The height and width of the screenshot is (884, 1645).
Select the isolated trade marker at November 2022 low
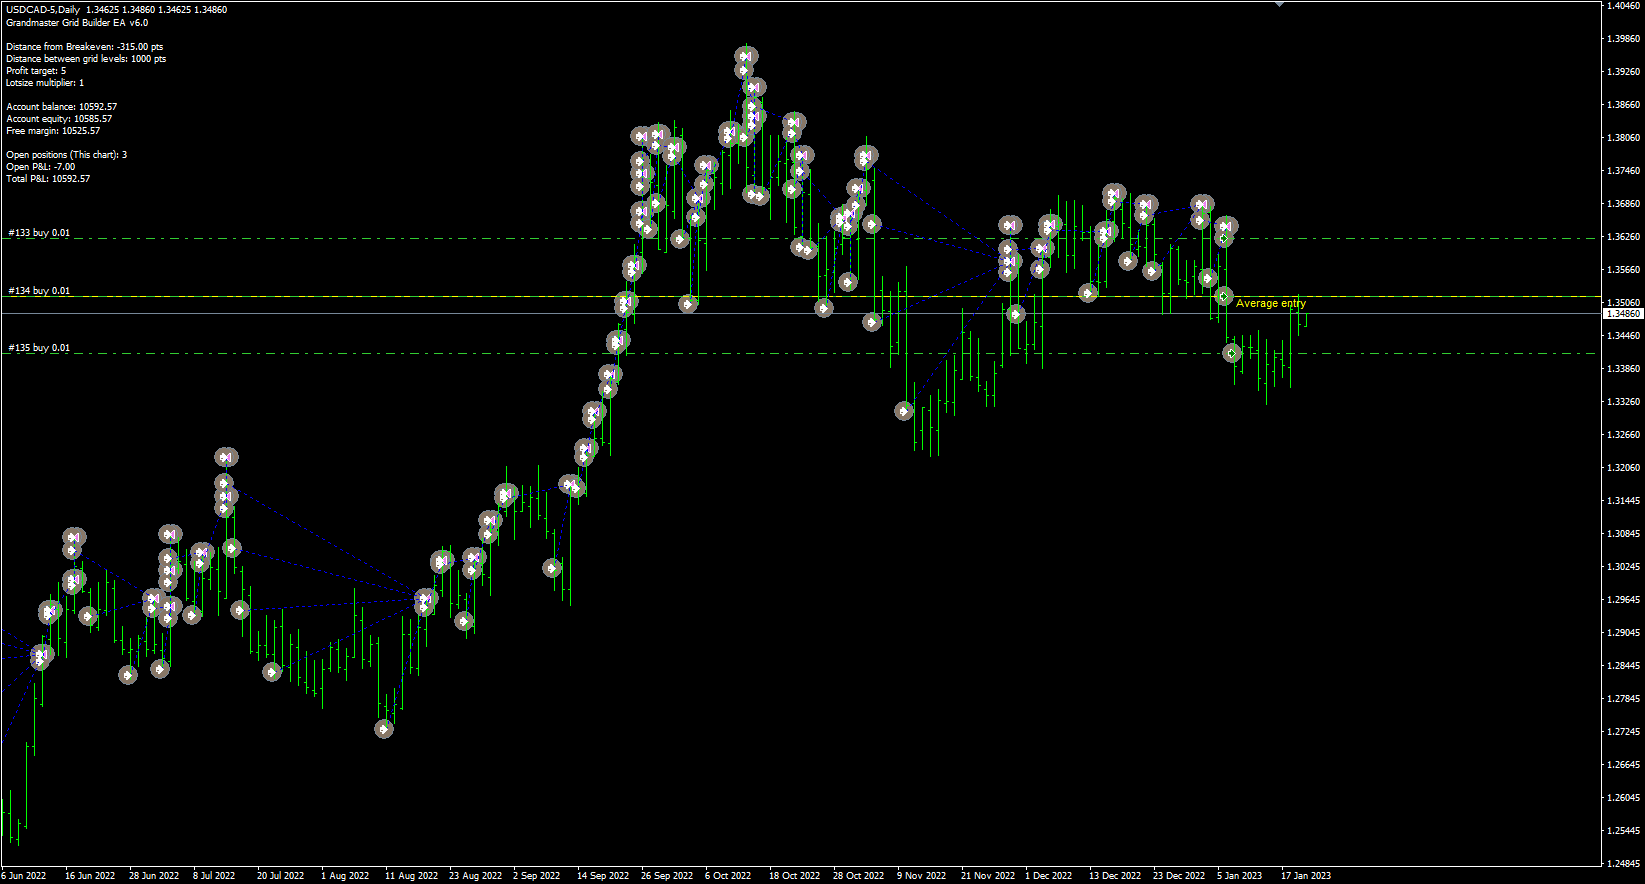click(x=904, y=410)
